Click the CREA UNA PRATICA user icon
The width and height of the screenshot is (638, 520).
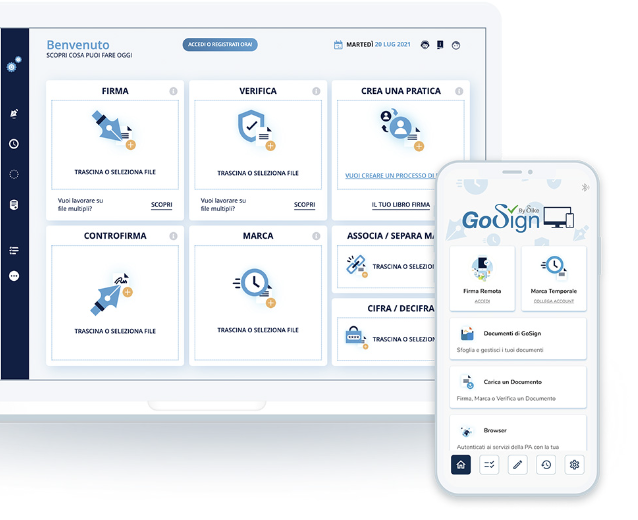tap(402, 129)
